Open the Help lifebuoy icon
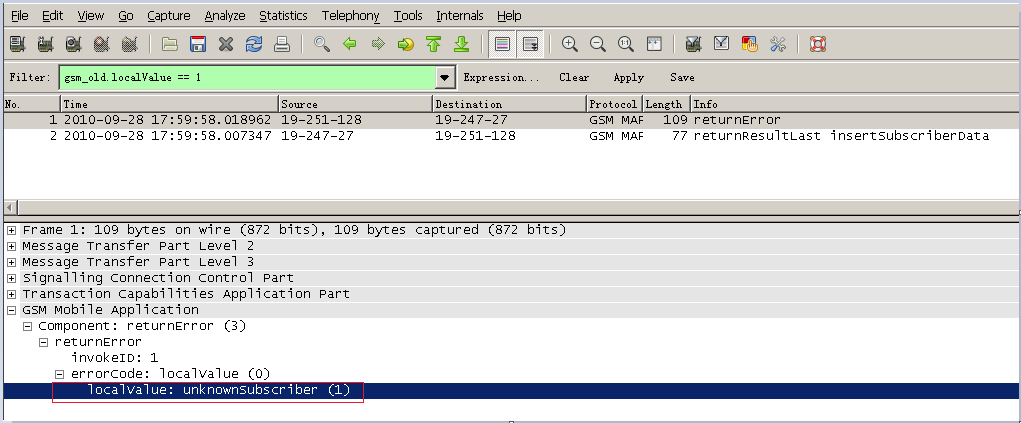This screenshot has height=423, width=1021. 817,44
